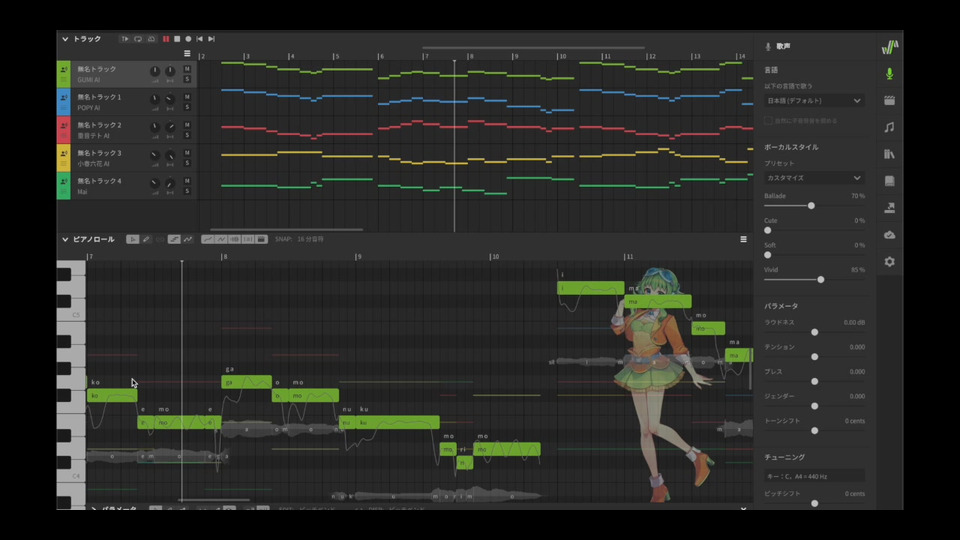Solo the GUMI AI track
960x540 pixels.
click(x=187, y=79)
